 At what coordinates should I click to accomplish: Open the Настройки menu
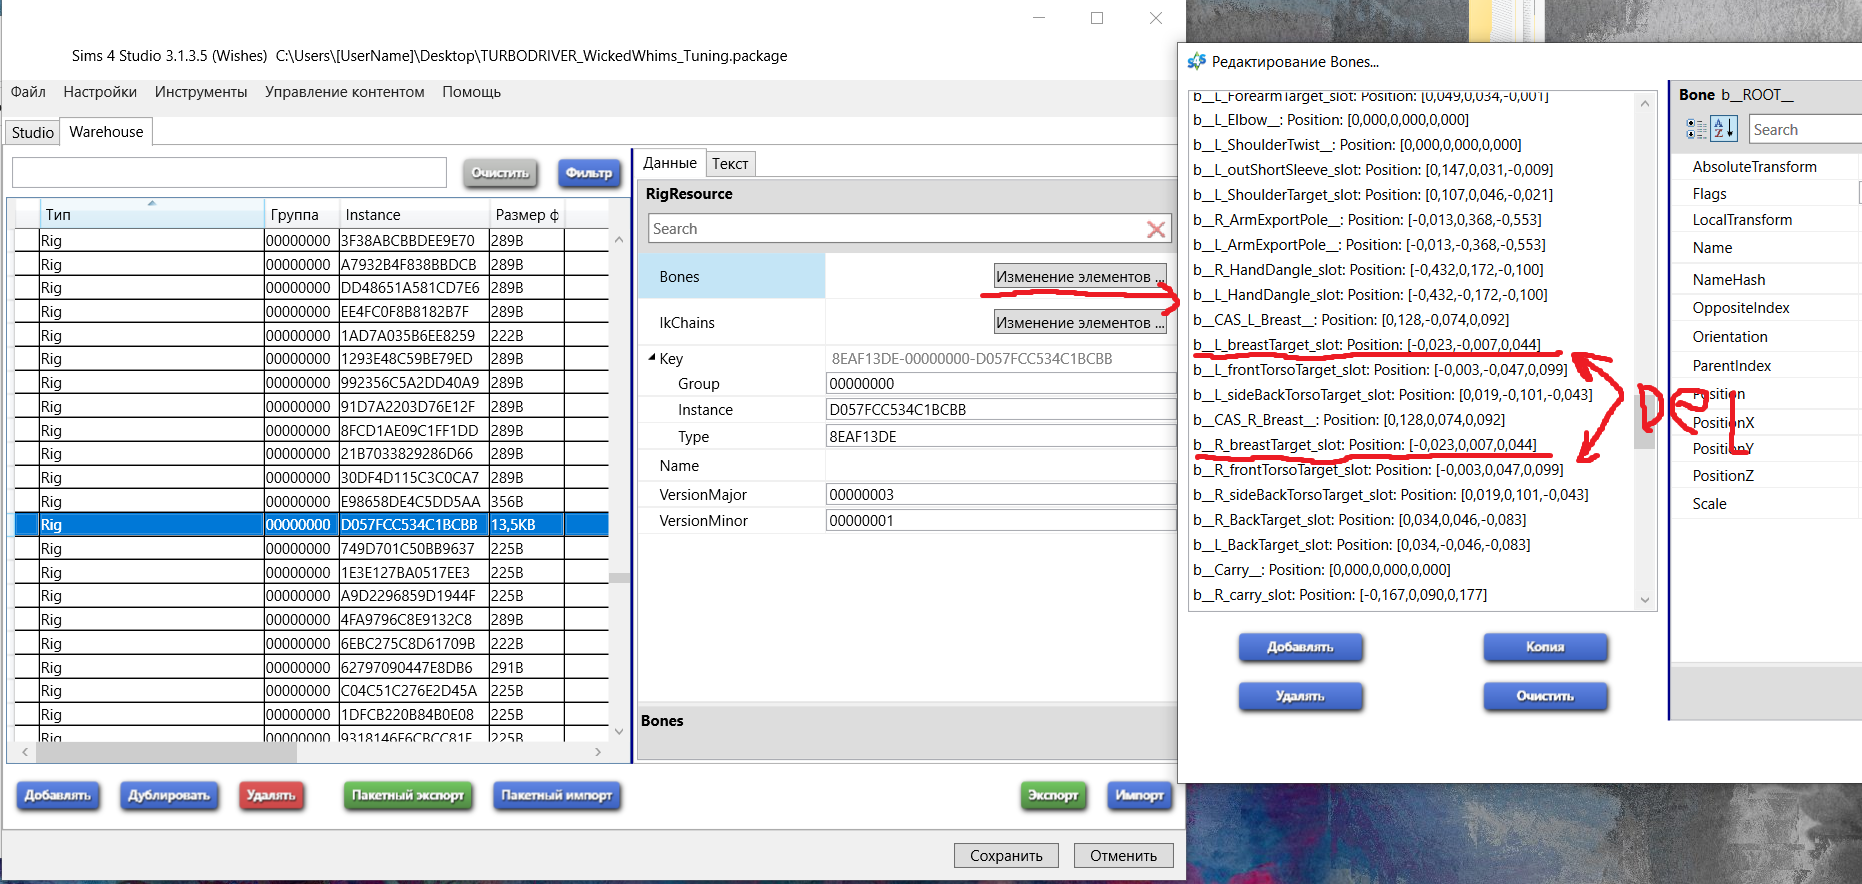[x=100, y=92]
